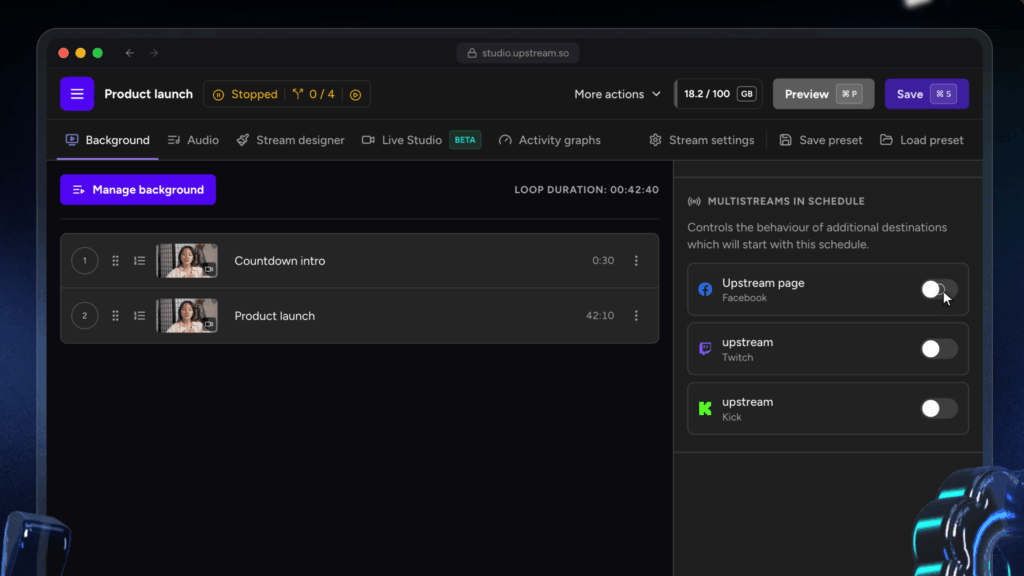
Task: Grab the Countdown intro drag handle
Action: pyautogui.click(x=115, y=261)
